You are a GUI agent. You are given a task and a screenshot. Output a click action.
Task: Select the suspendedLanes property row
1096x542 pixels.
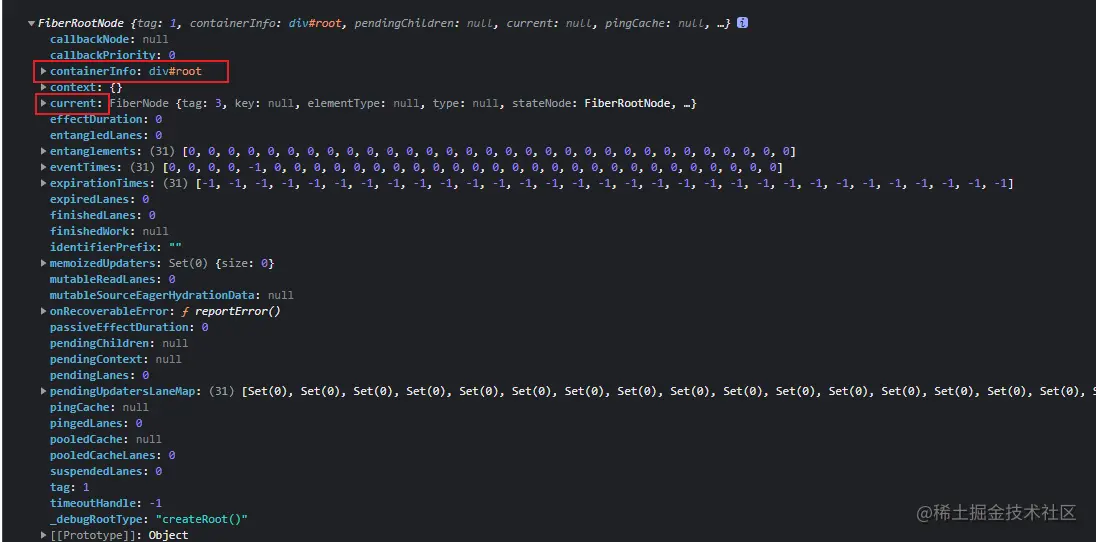(106, 471)
